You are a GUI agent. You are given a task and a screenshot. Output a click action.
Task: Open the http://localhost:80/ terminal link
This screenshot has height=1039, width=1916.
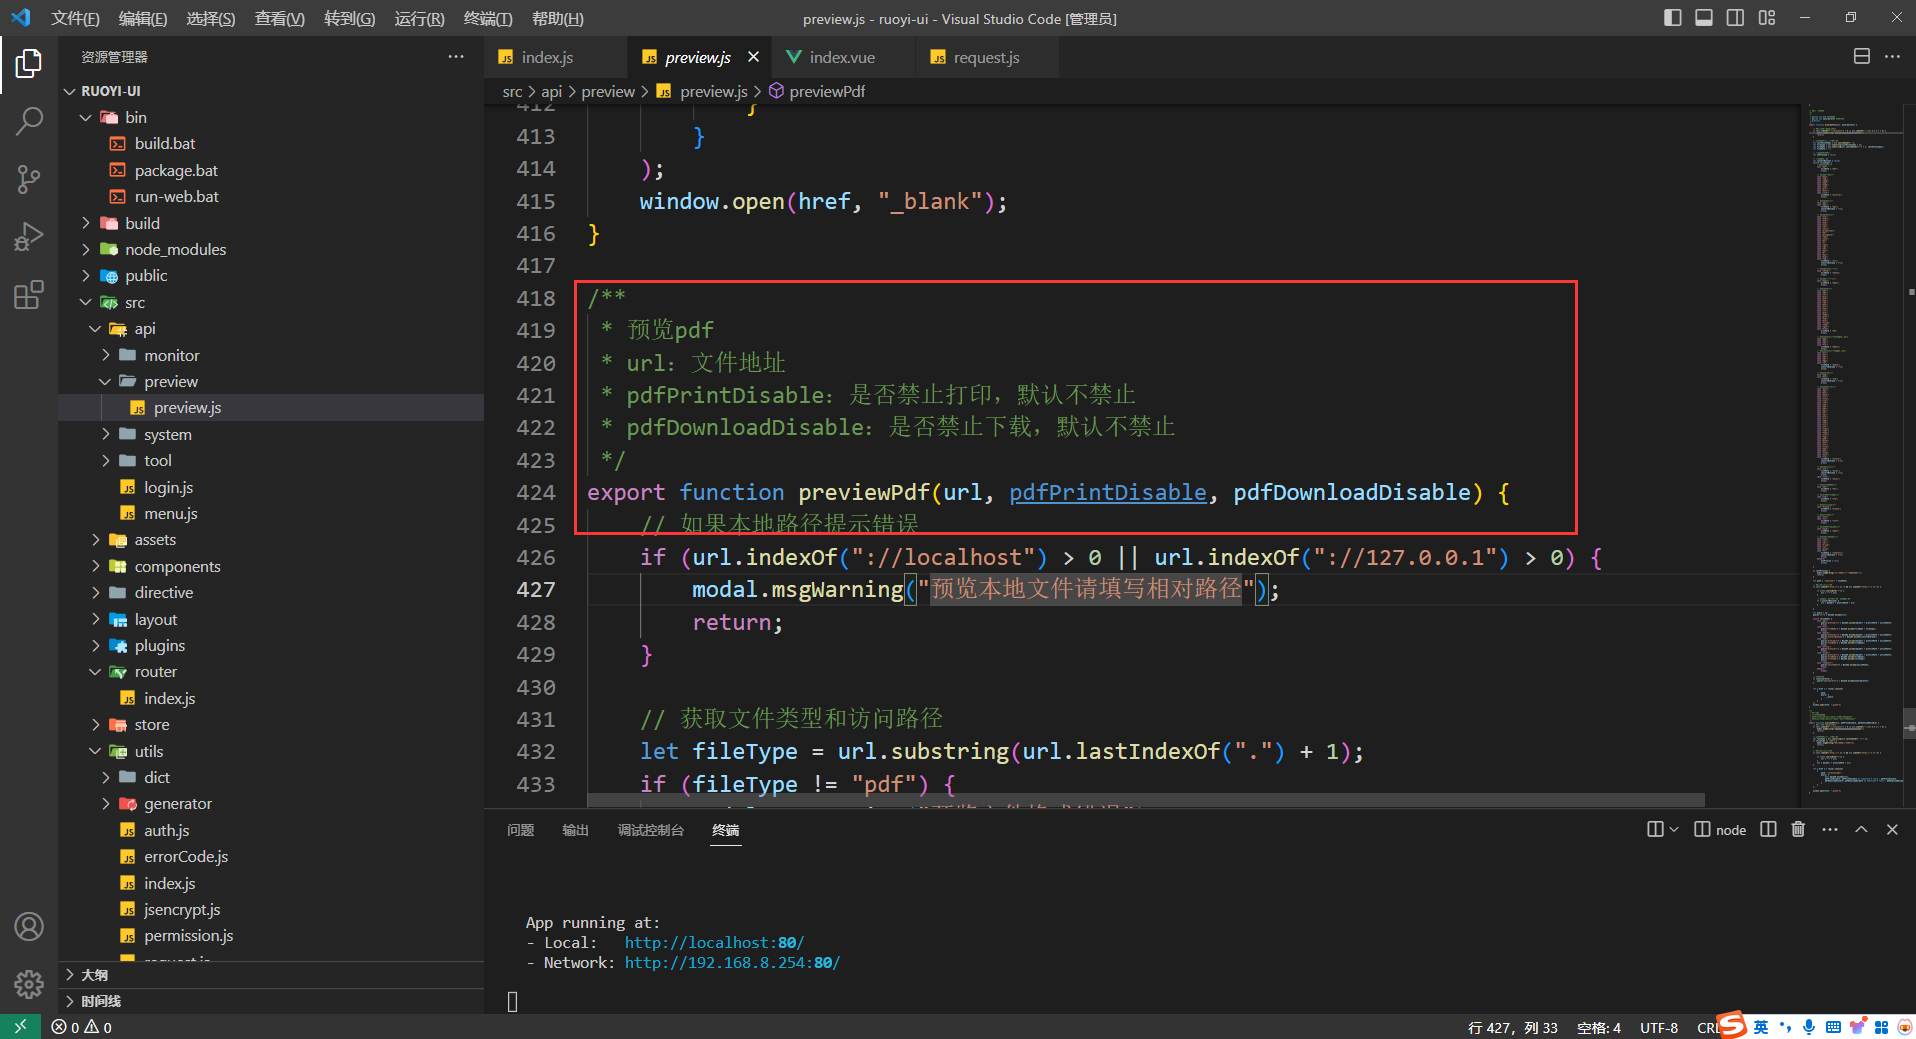point(714,942)
